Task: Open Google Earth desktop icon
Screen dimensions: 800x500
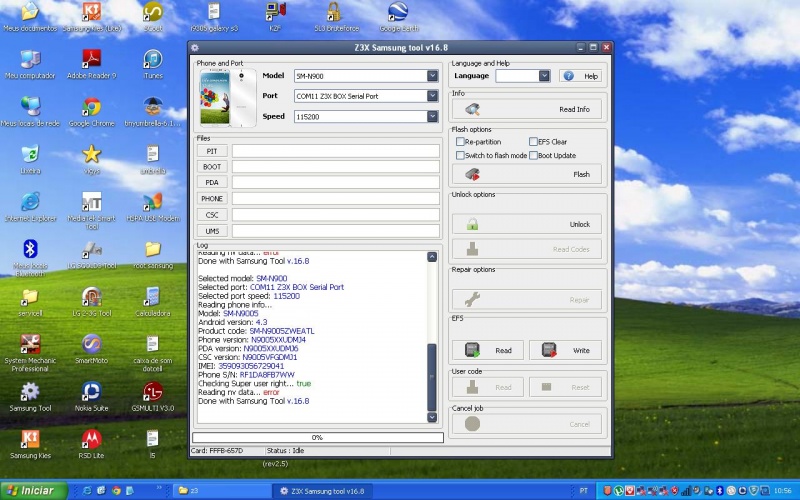Action: click(398, 16)
